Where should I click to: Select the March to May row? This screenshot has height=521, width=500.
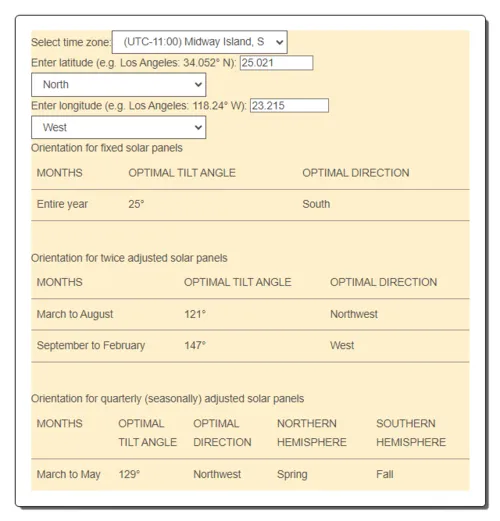[250, 475]
